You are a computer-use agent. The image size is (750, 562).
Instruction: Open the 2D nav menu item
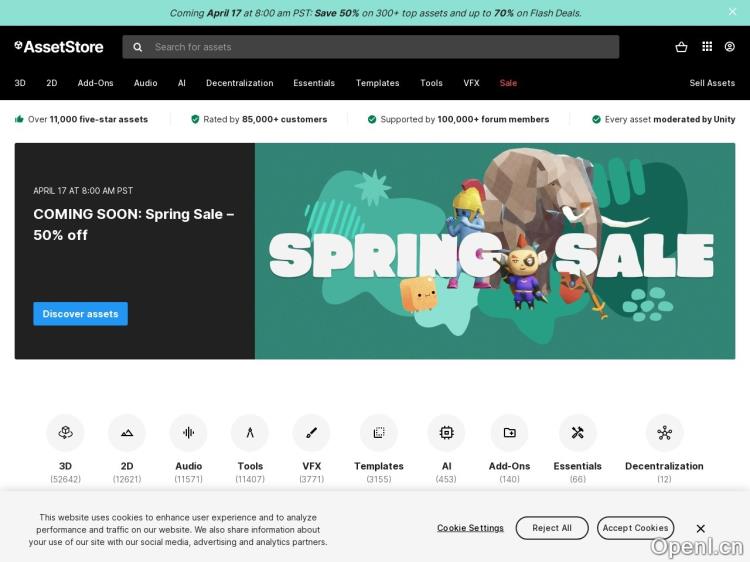52,83
